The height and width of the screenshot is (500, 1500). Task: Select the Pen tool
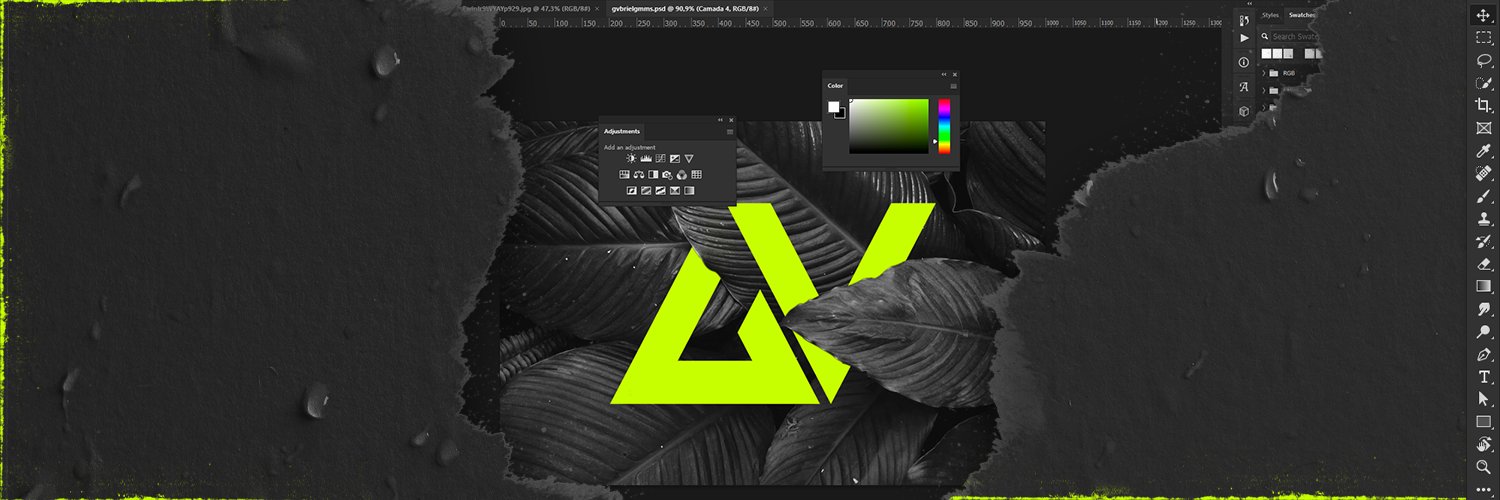[x=1484, y=354]
